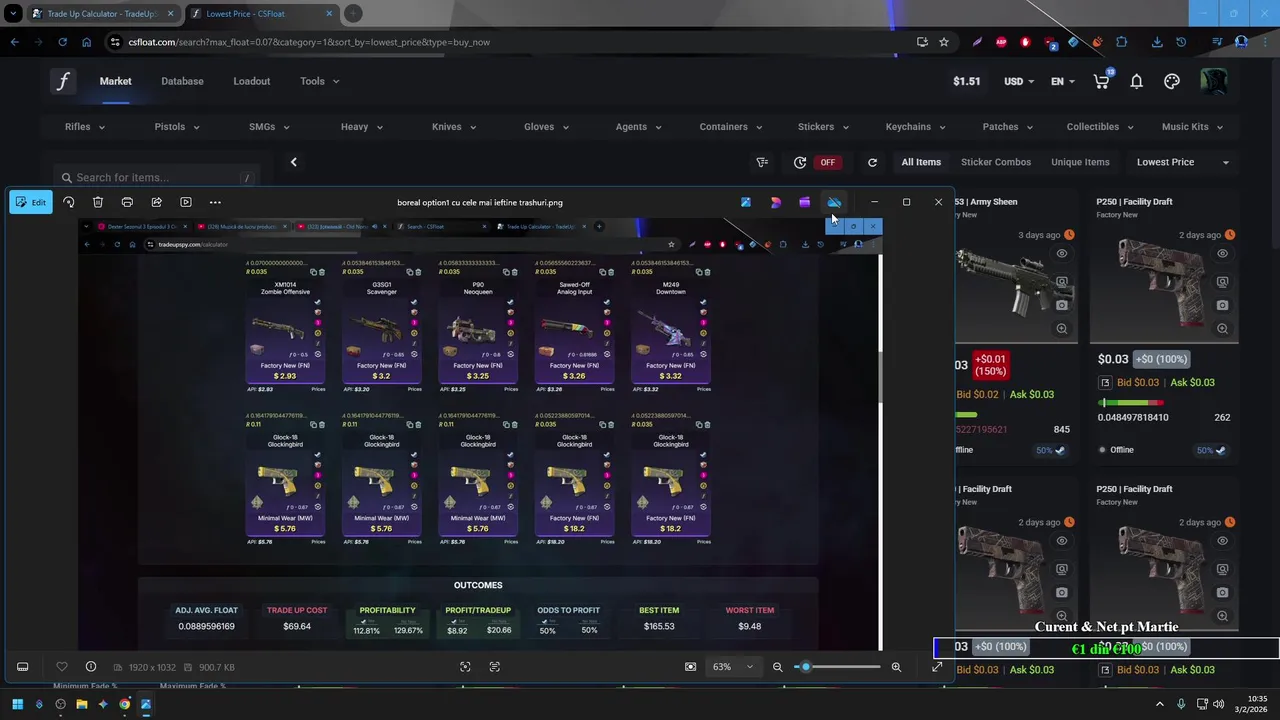Screen dimensions: 1280x720
Task: Open the EN language dropdown
Action: [1062, 81]
